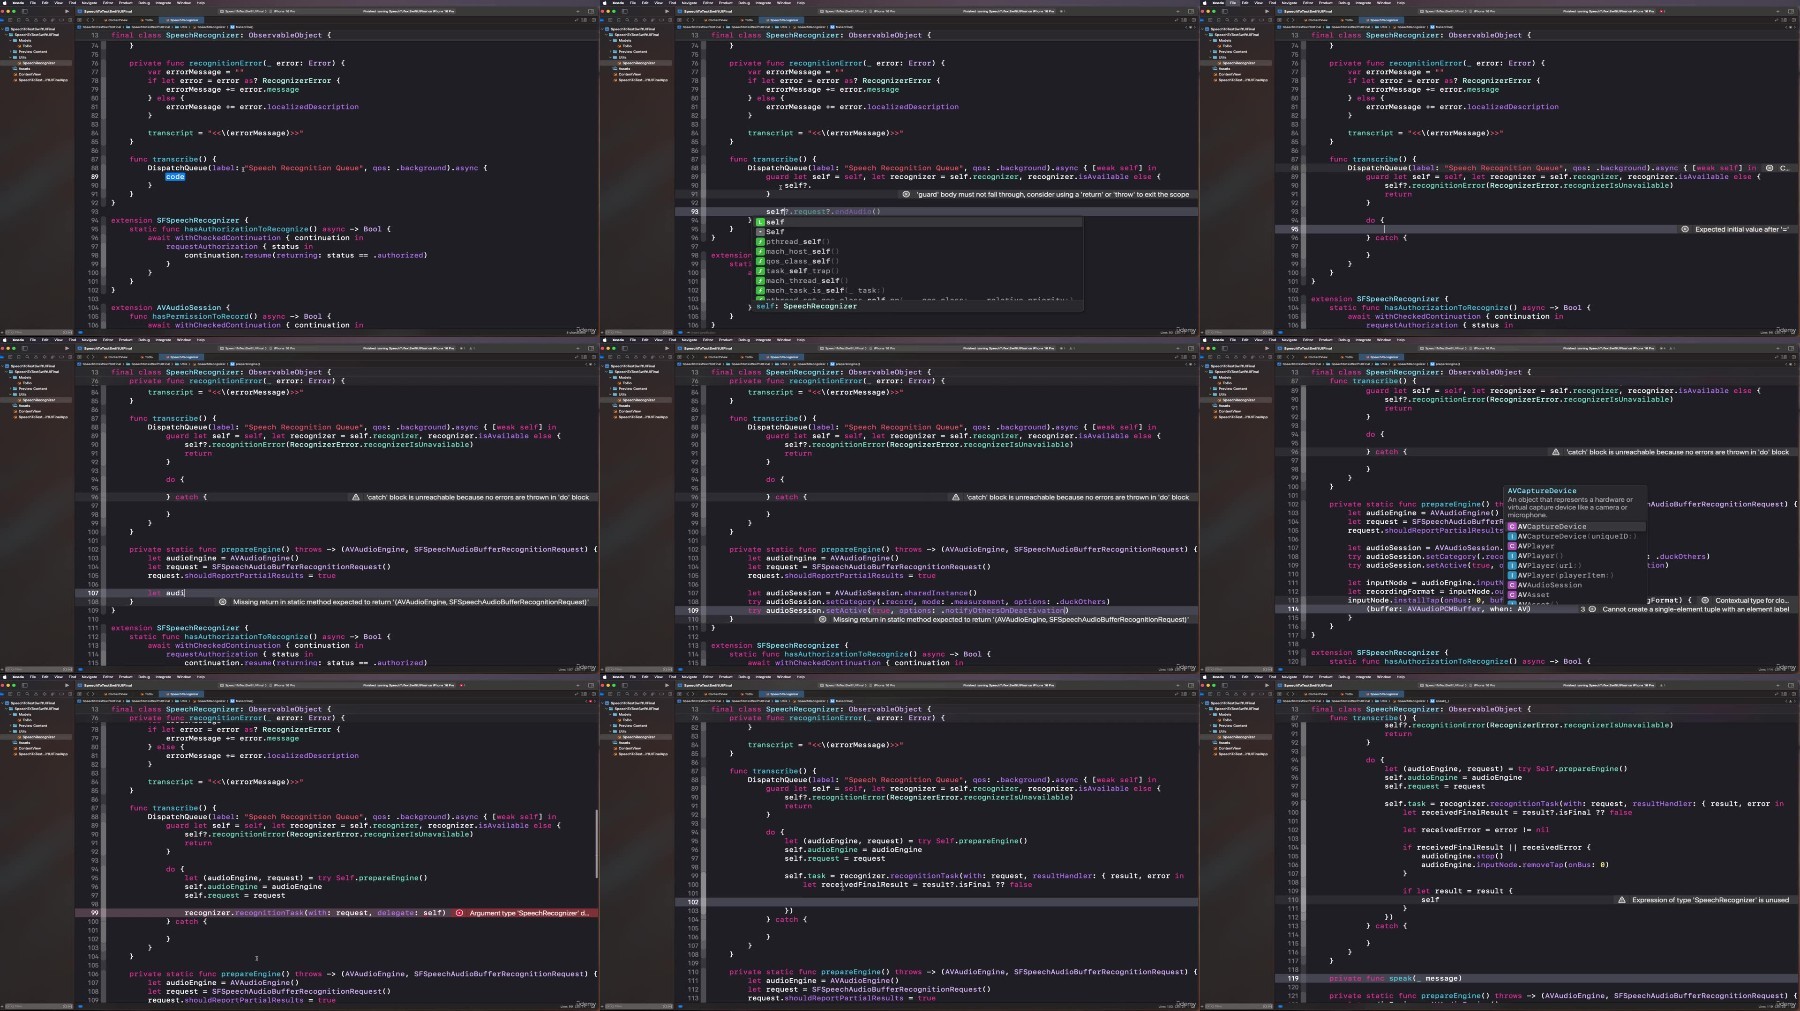Open the "'guard' body must not fall through" error
This screenshot has height=1011, width=1800.
coord(1053,195)
